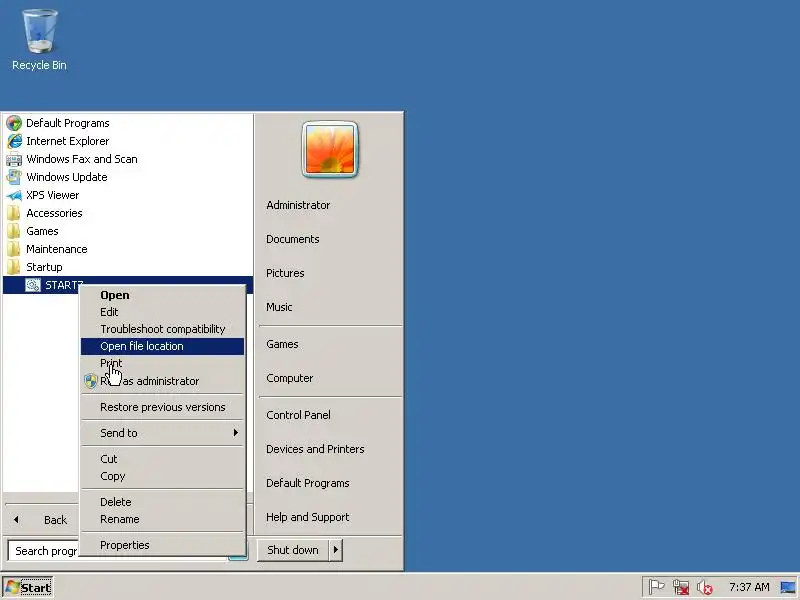Open Default Programs in the right pane
Viewport: 800px width, 600px height.
point(307,483)
